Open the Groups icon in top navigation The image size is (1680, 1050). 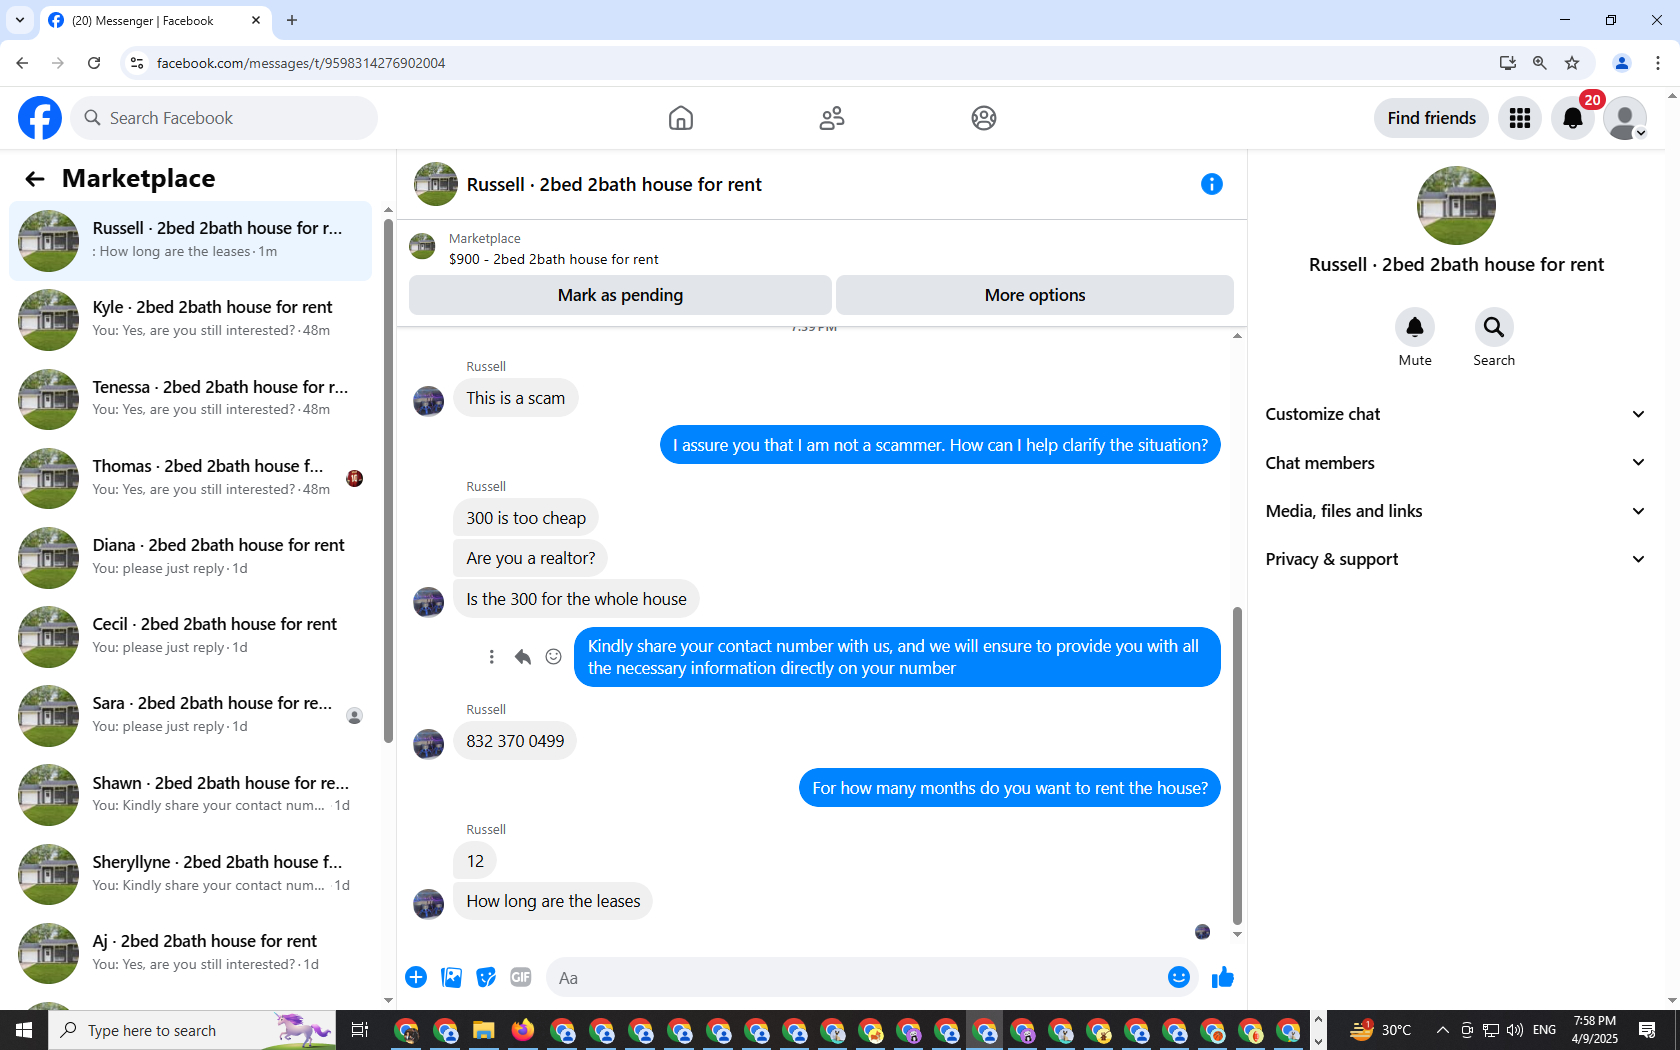pyautogui.click(x=984, y=118)
